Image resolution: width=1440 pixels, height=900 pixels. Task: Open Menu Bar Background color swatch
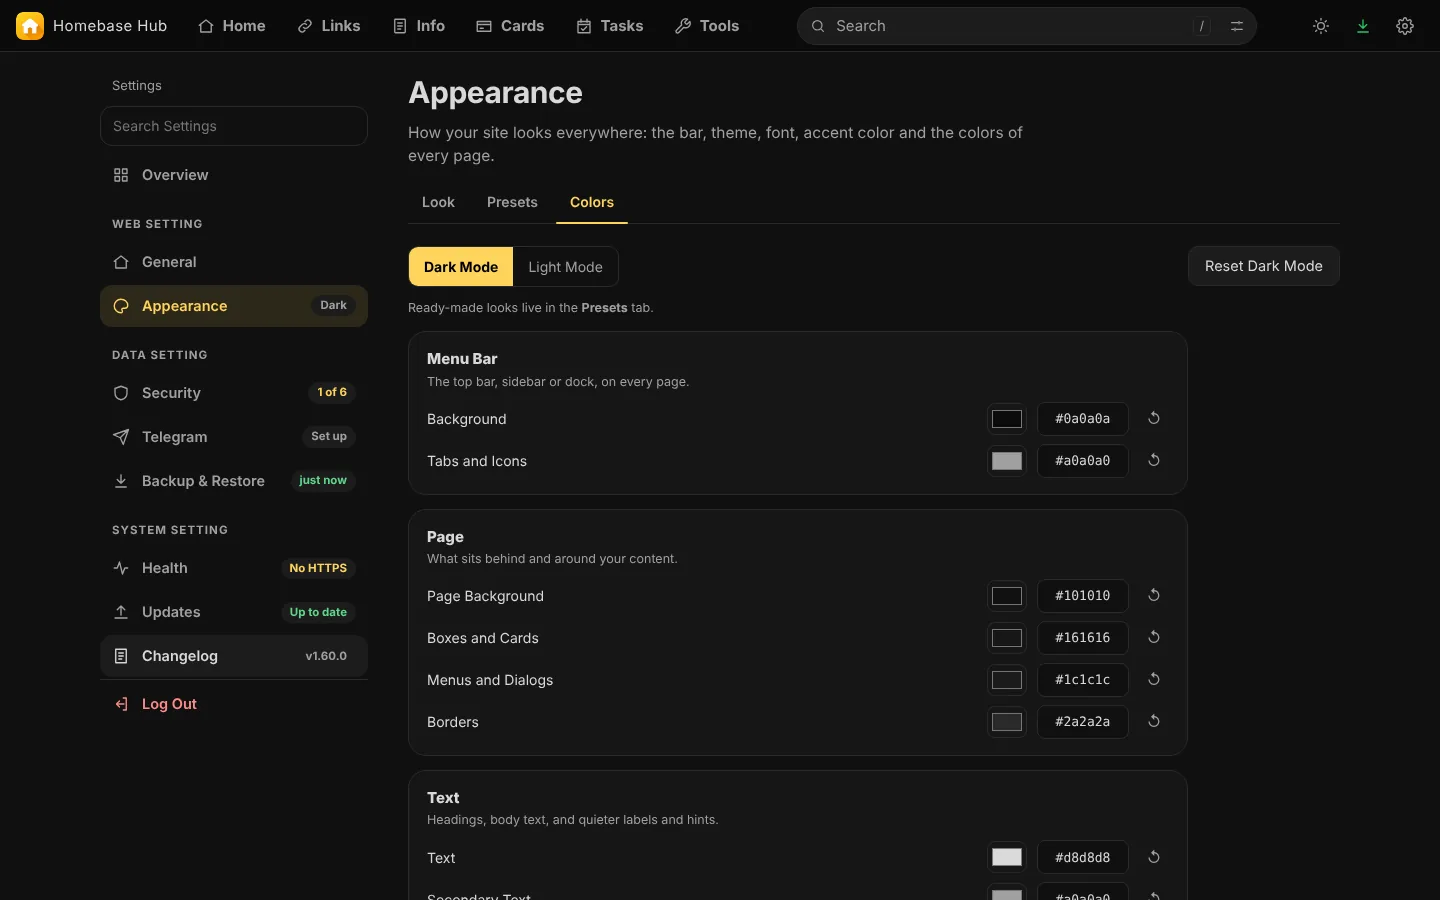tap(1007, 419)
